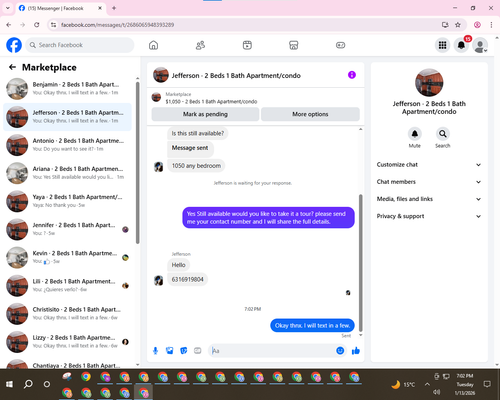Send a thumbs-up like
The image size is (500, 400).
(356, 351)
